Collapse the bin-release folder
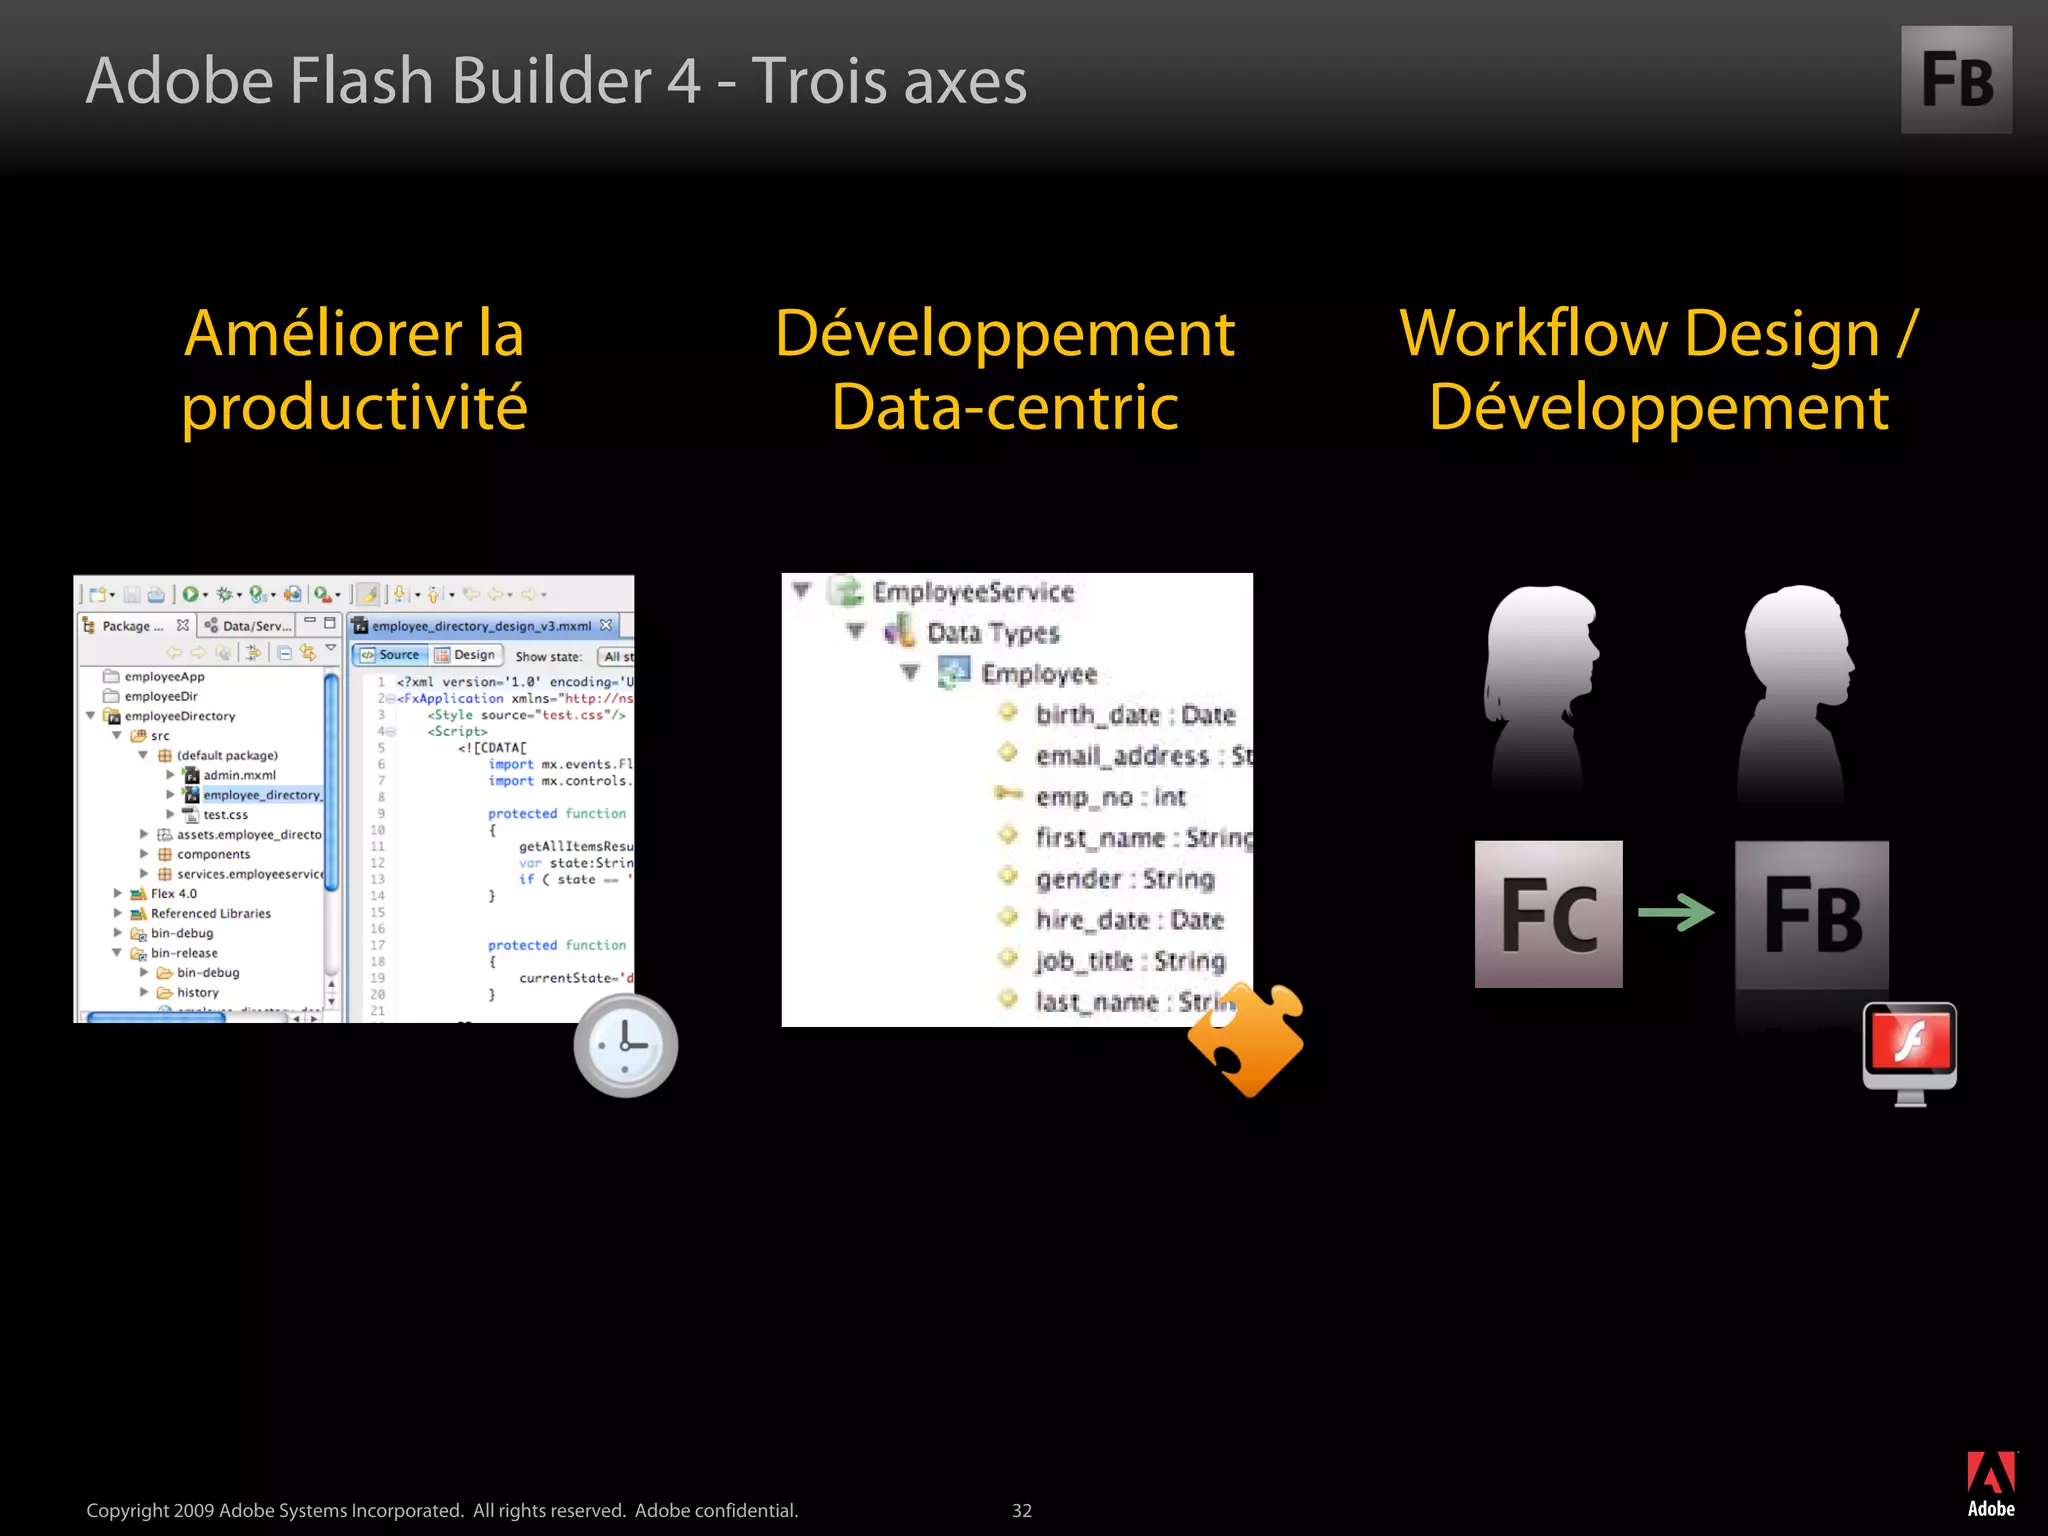Viewport: 2048px width, 1536px height. click(117, 953)
